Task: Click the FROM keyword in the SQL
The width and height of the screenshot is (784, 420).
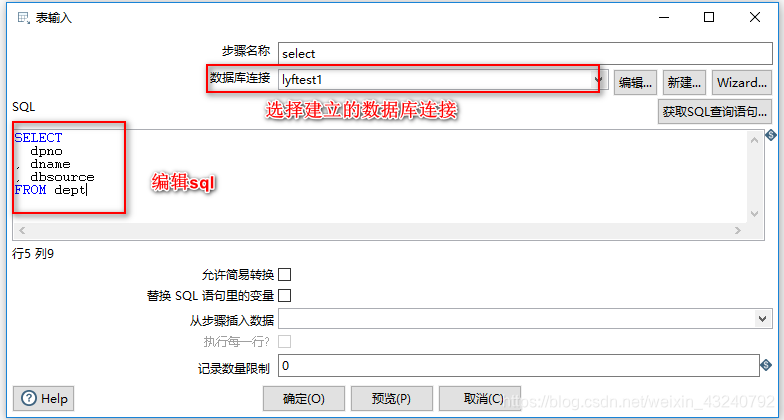Action: [30, 190]
